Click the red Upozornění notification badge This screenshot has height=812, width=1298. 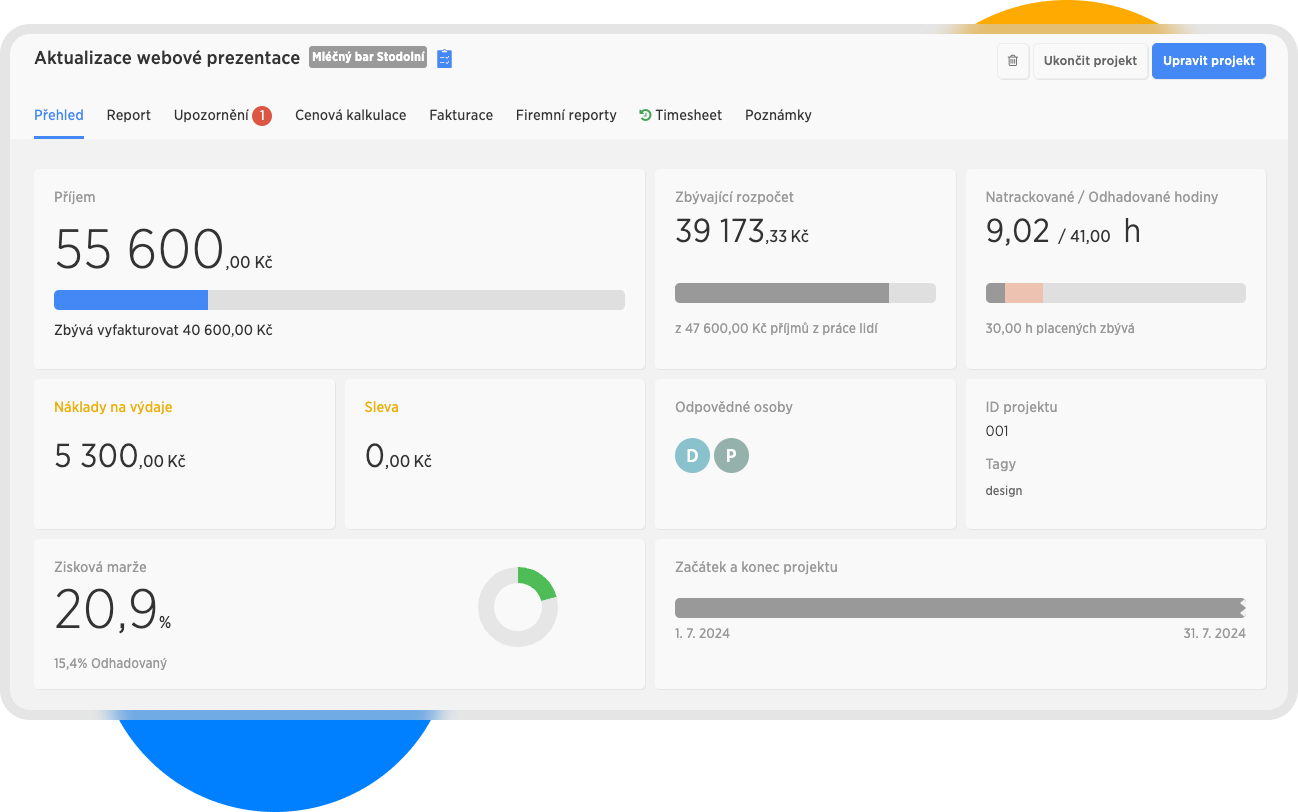pyautogui.click(x=262, y=116)
